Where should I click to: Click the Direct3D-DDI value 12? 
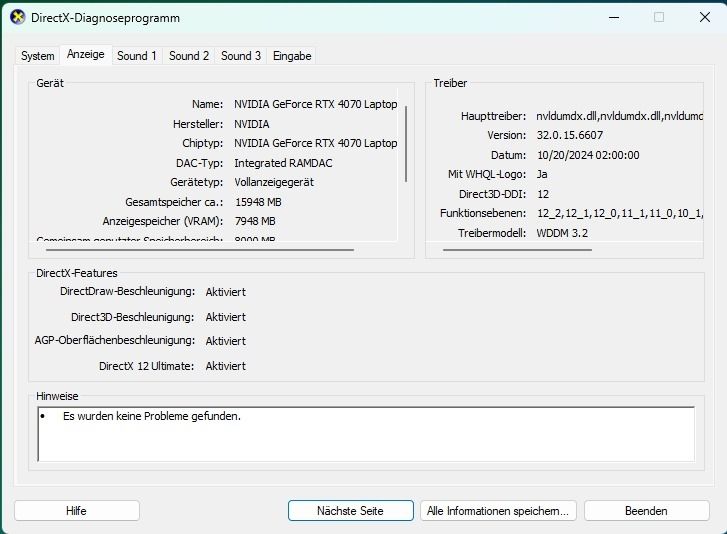pyautogui.click(x=543, y=194)
